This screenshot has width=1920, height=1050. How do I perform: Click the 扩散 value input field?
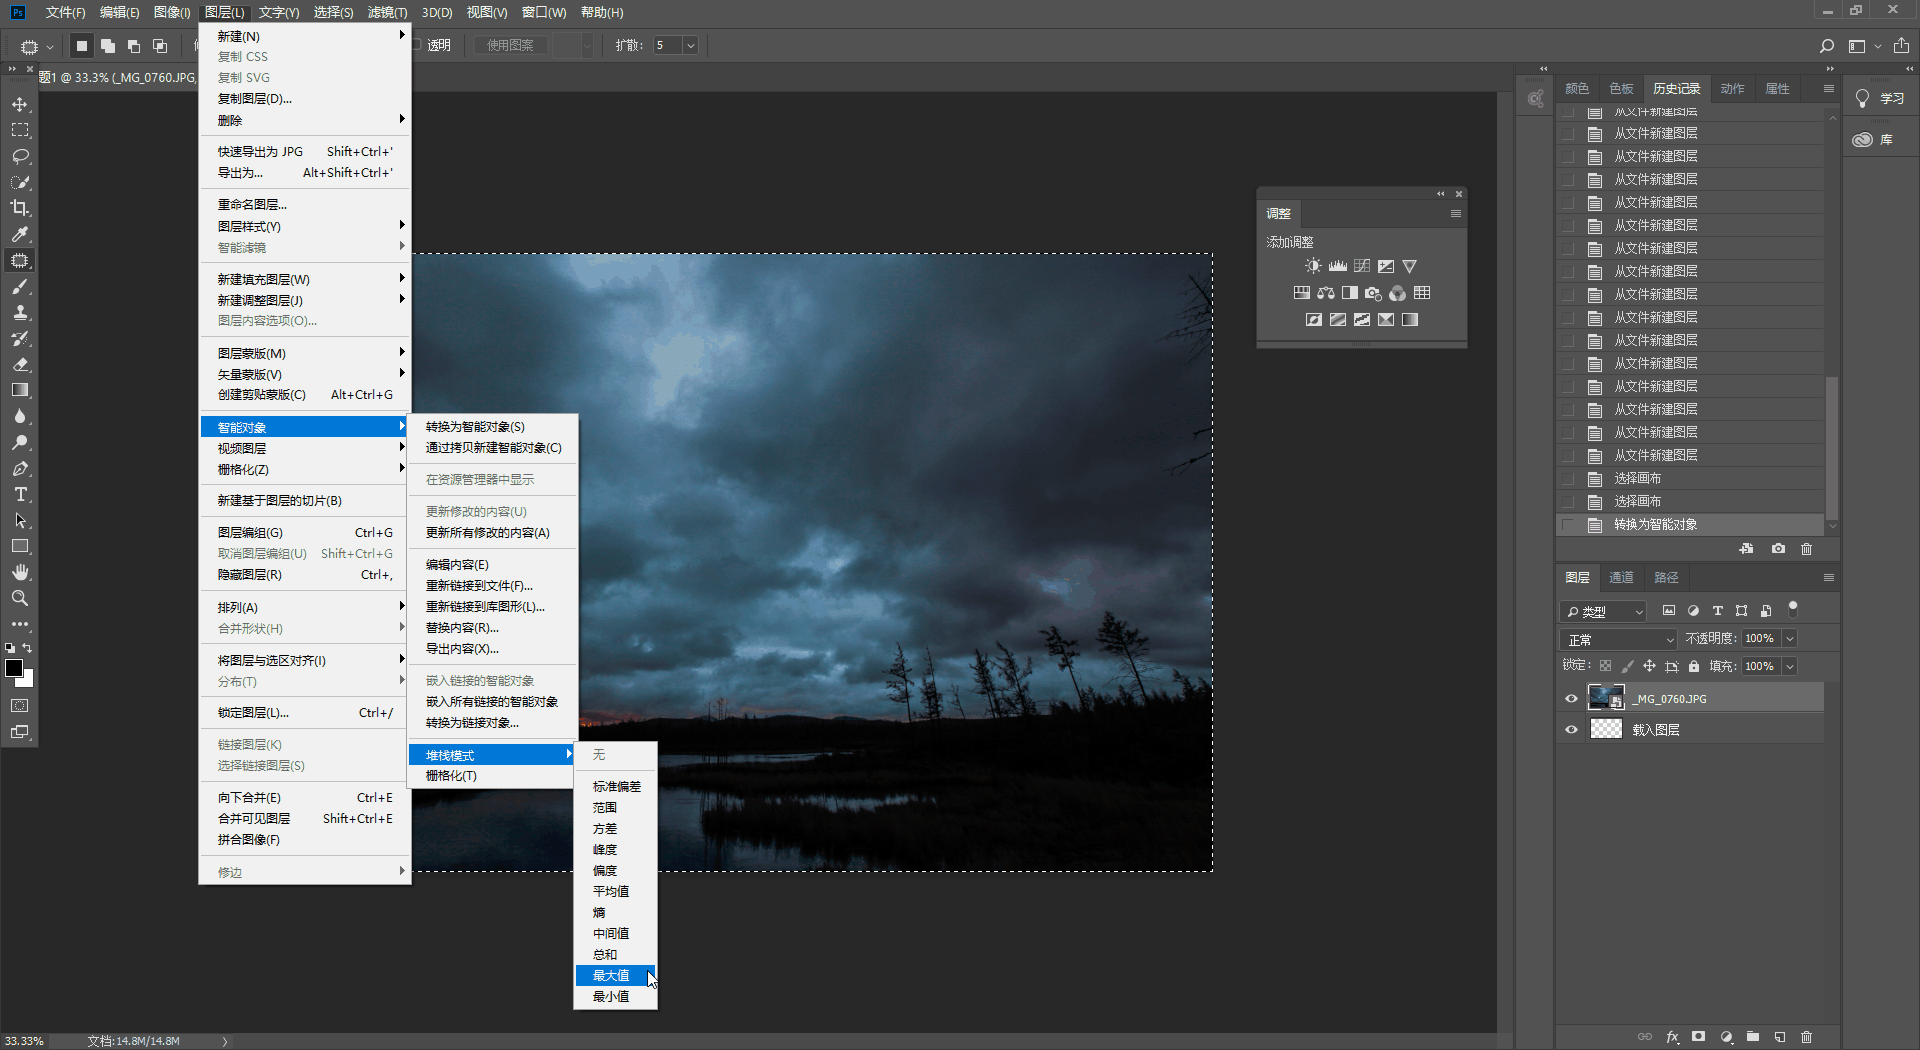[667, 46]
